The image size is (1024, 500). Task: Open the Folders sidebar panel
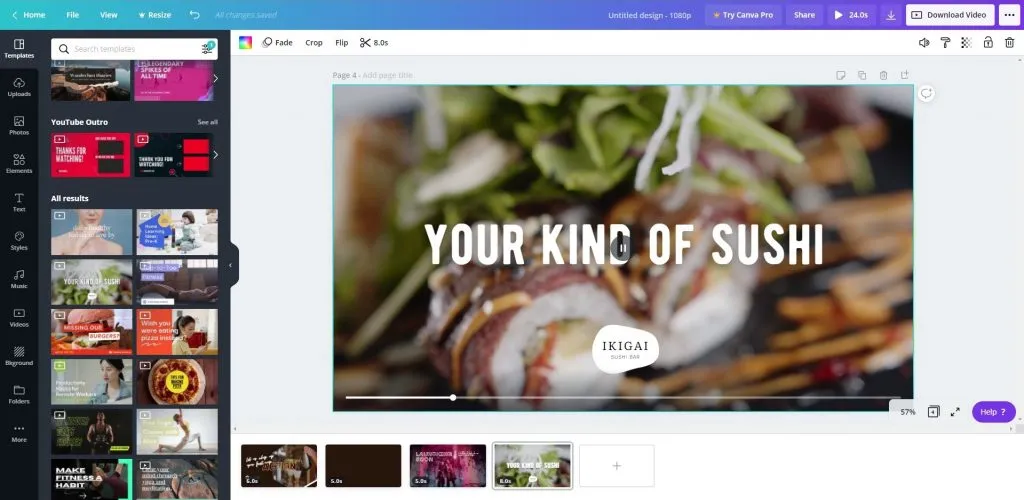tap(19, 395)
